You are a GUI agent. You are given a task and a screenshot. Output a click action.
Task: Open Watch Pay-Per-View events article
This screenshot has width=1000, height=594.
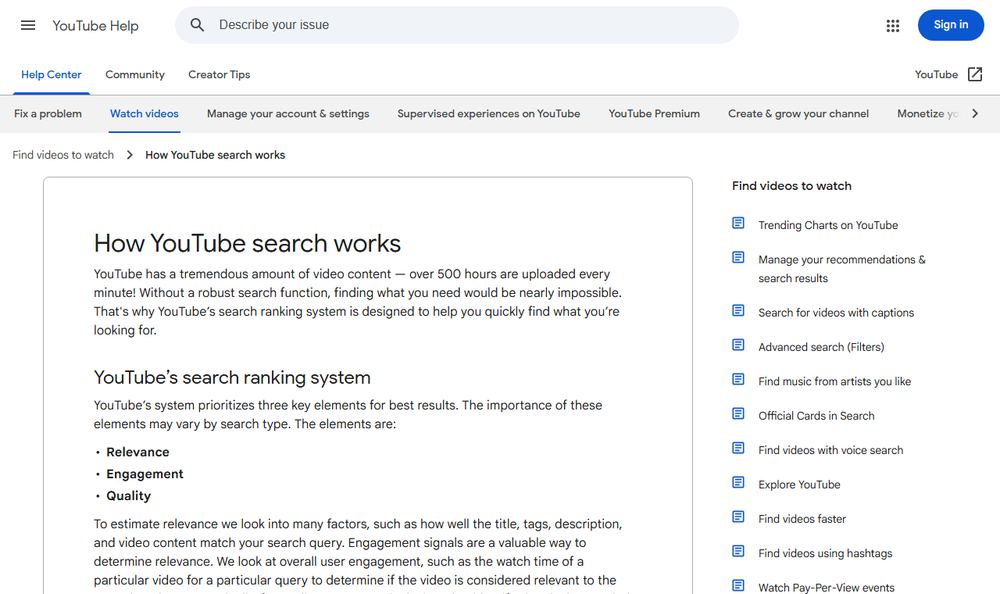pyautogui.click(x=826, y=588)
